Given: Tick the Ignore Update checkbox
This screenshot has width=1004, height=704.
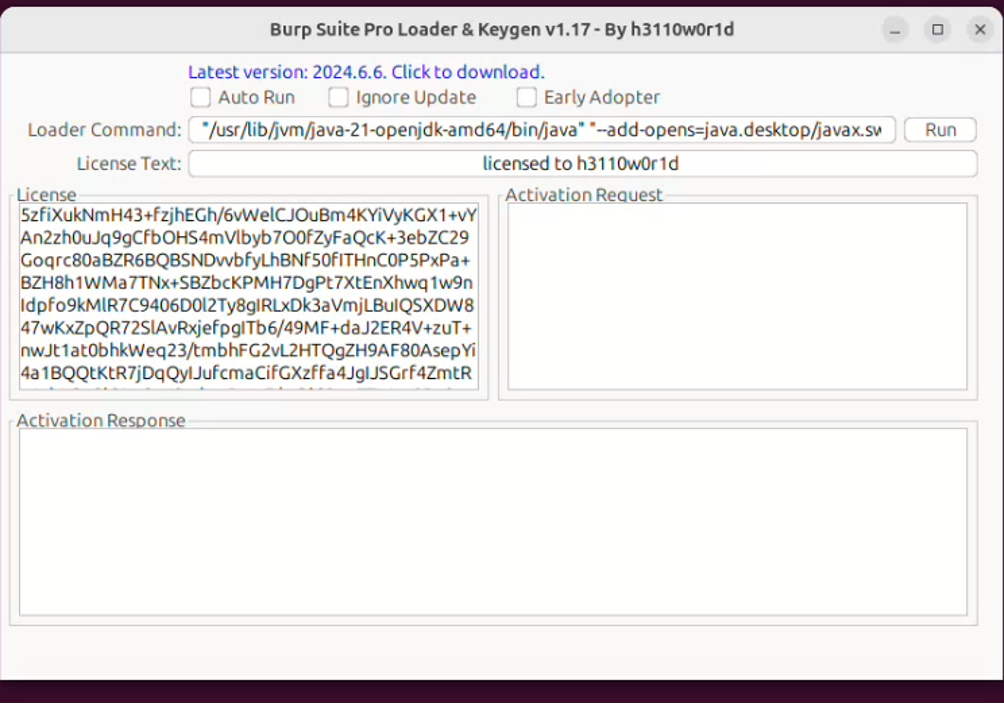Looking at the screenshot, I should 338,97.
